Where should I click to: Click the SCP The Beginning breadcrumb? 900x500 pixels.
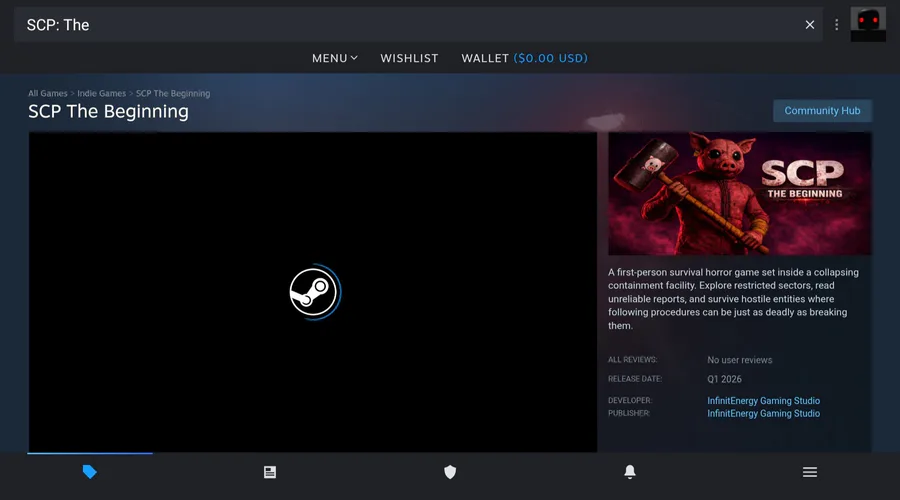[x=173, y=93]
